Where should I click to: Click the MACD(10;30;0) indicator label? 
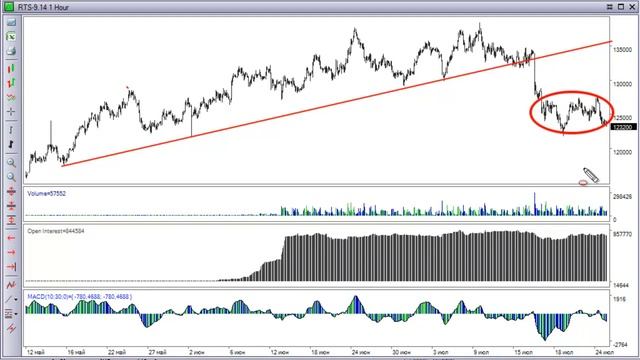pyautogui.click(x=80, y=297)
